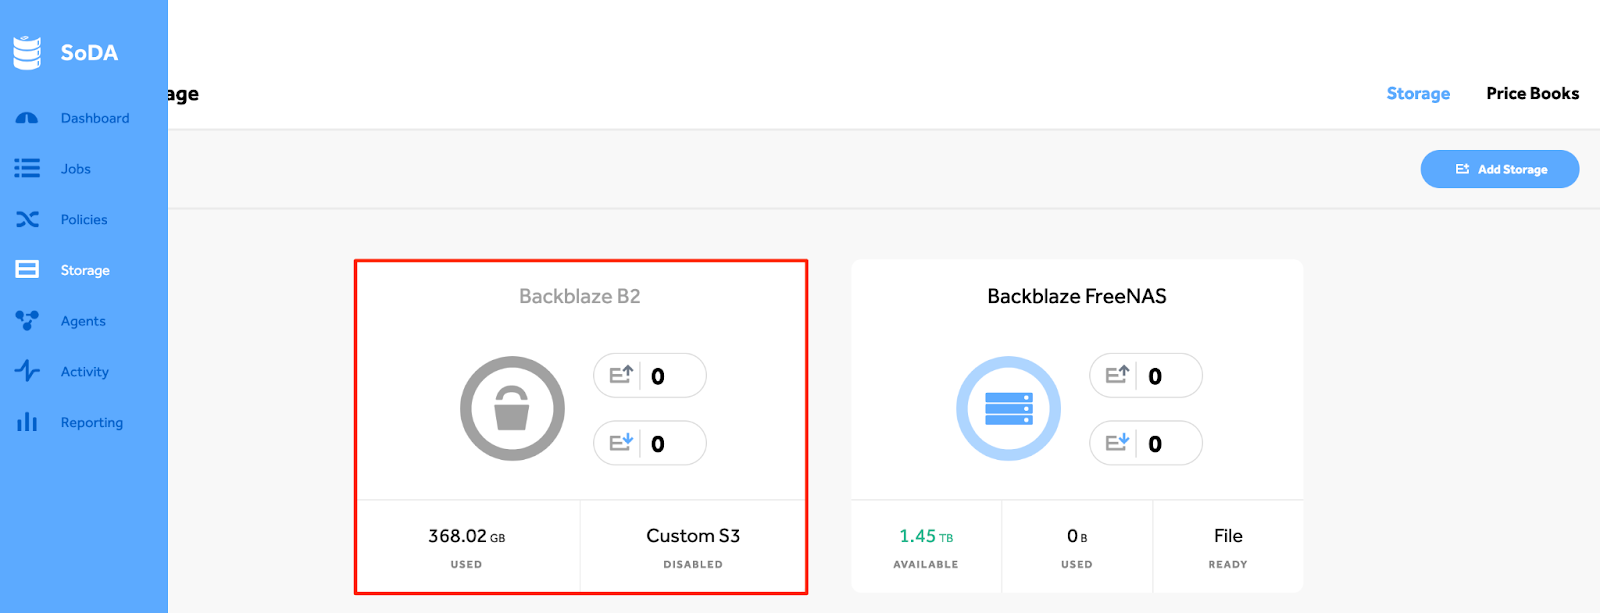Click the Backblaze FreeNAS server icon
The image size is (1600, 613).
pyautogui.click(x=1009, y=408)
